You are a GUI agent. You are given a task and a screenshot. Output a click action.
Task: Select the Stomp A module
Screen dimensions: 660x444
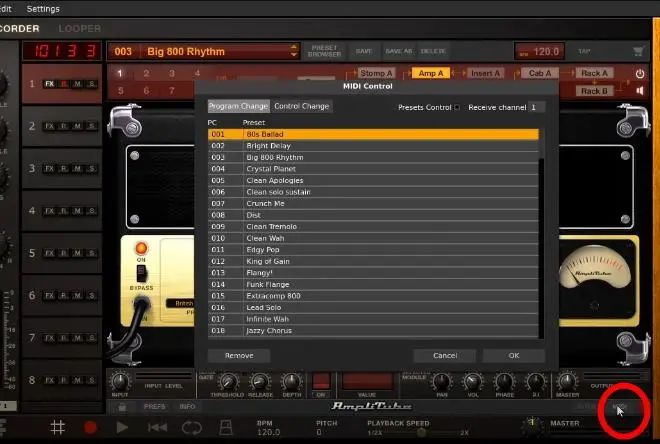[376, 73]
